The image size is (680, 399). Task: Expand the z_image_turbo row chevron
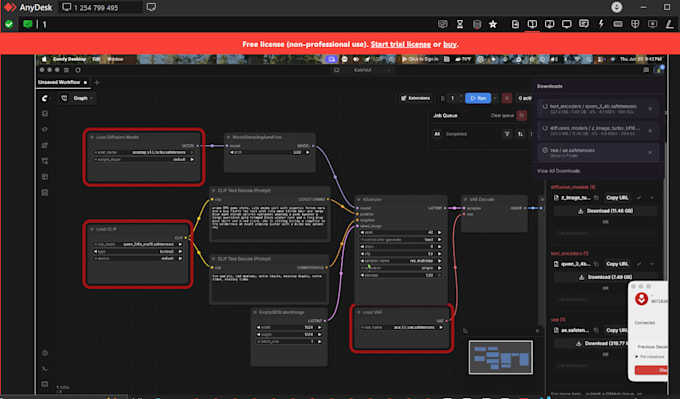(652, 198)
